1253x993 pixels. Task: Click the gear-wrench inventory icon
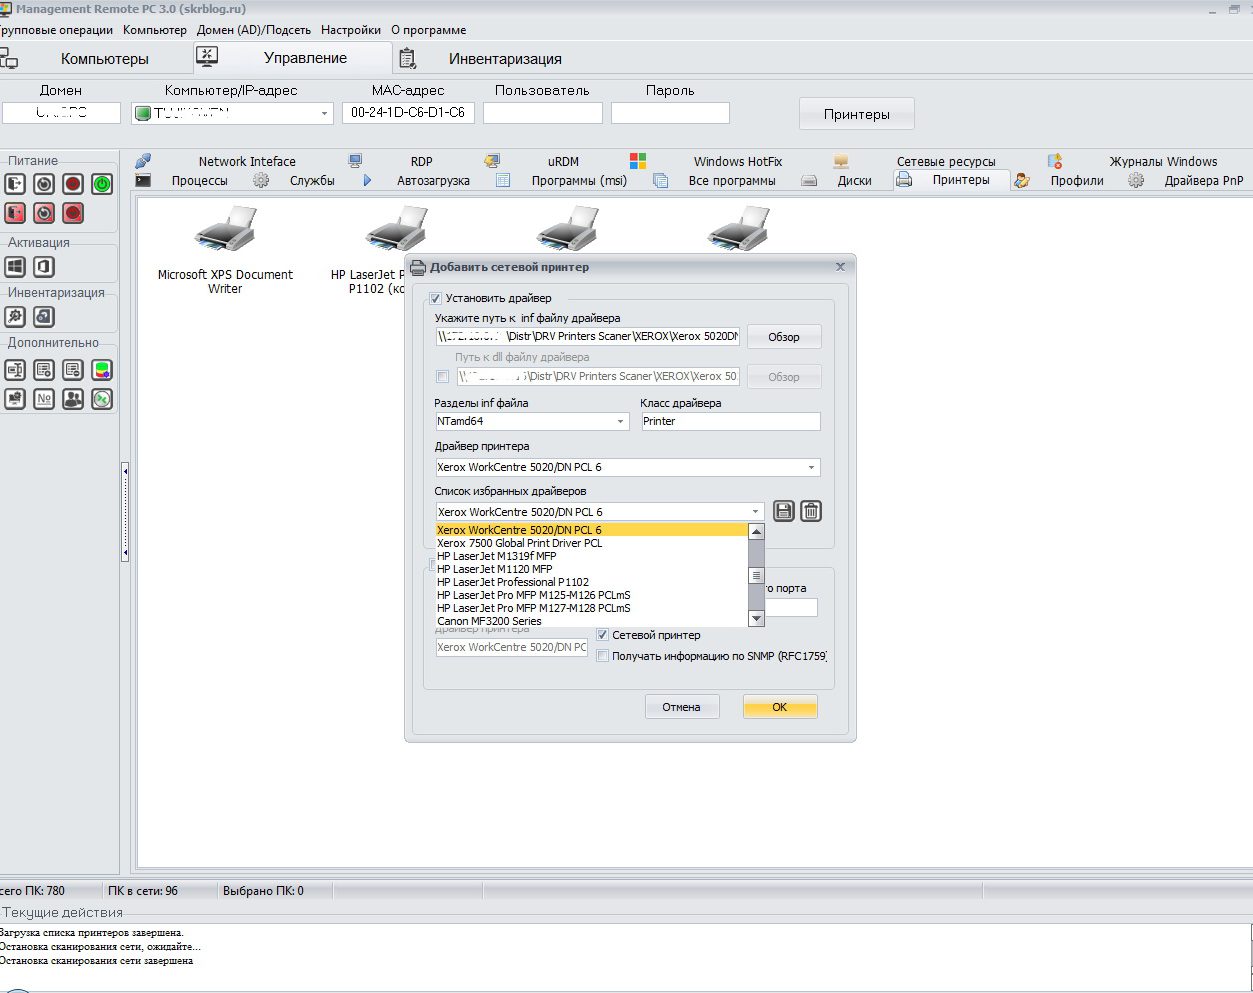click(x=15, y=317)
